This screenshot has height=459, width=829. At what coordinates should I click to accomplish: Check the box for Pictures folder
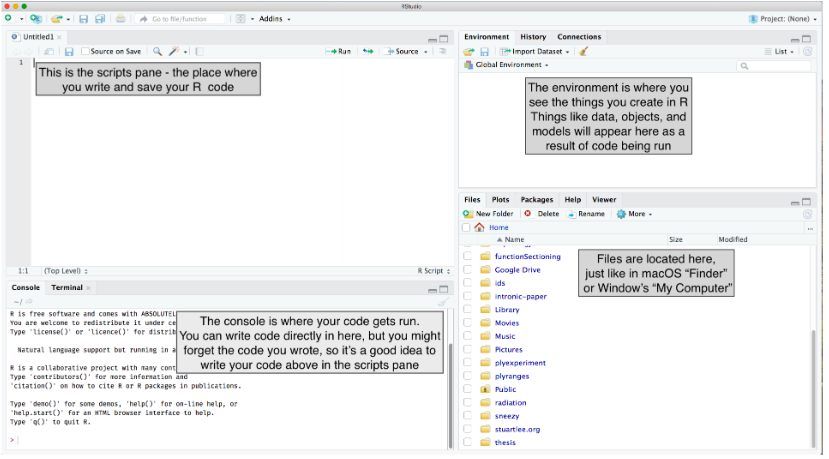tap(467, 349)
